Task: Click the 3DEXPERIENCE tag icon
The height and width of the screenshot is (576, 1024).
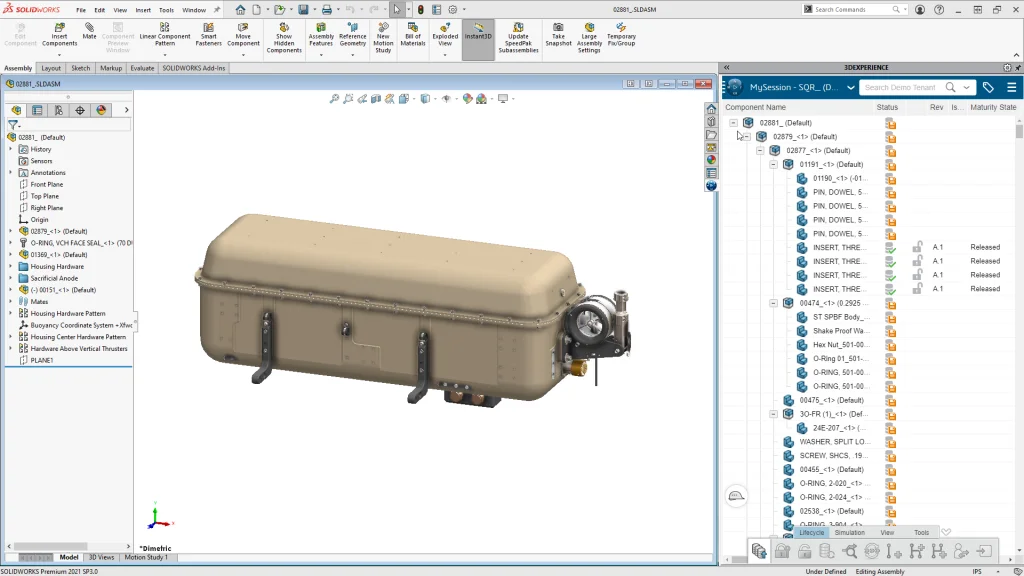Action: click(988, 87)
